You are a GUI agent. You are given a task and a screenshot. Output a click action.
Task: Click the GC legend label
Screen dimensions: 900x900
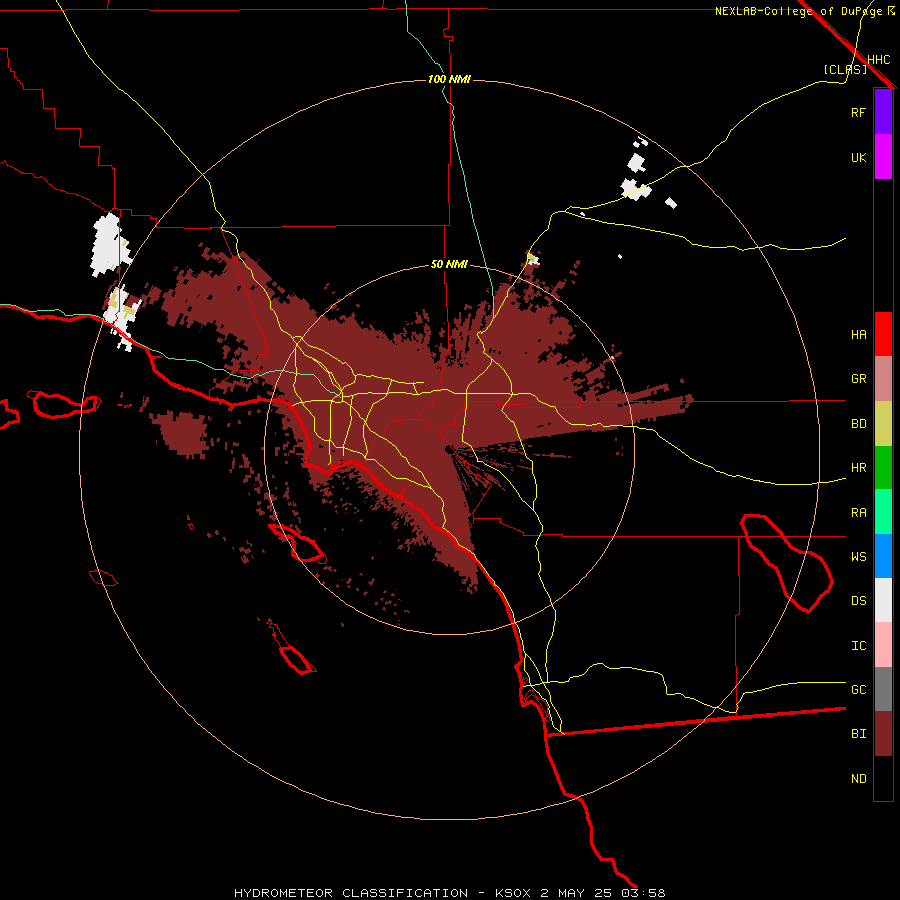tap(858, 690)
